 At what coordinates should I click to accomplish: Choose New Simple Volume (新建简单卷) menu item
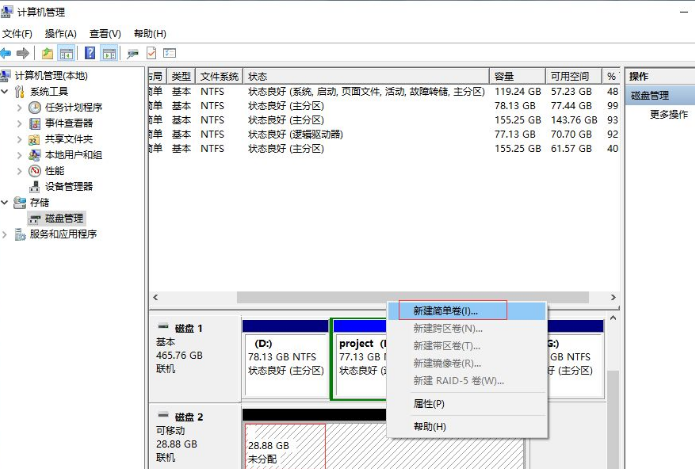446,311
